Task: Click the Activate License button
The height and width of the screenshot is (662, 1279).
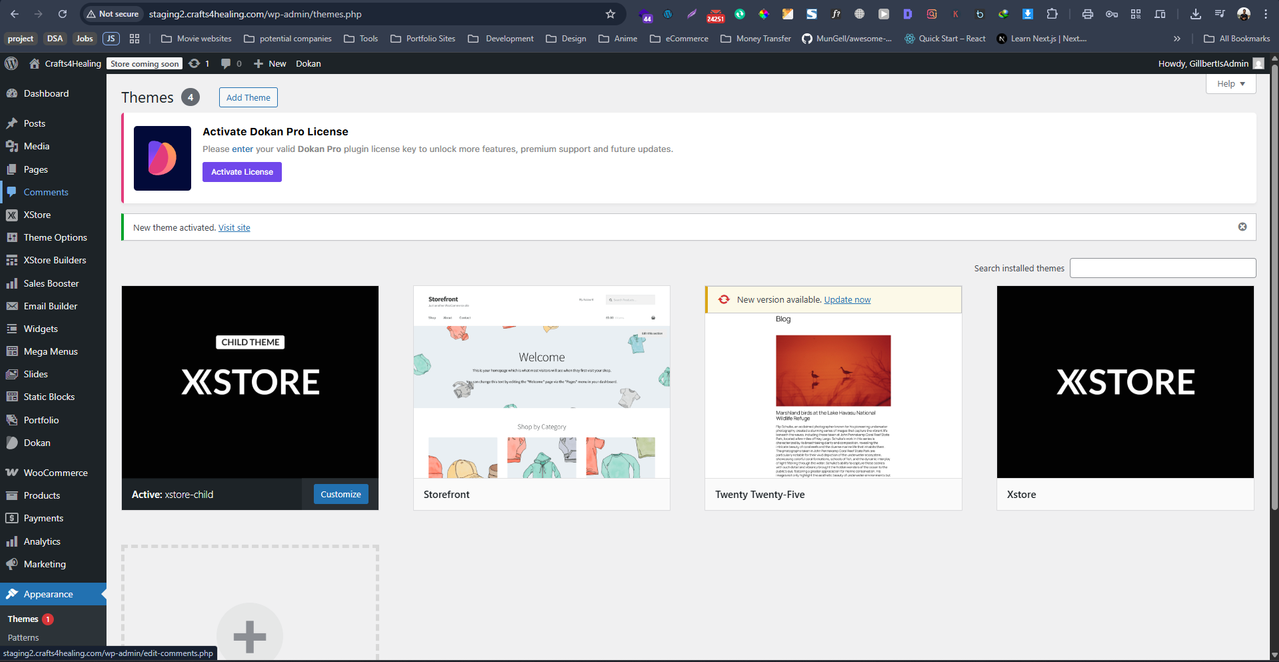Action: pyautogui.click(x=242, y=172)
